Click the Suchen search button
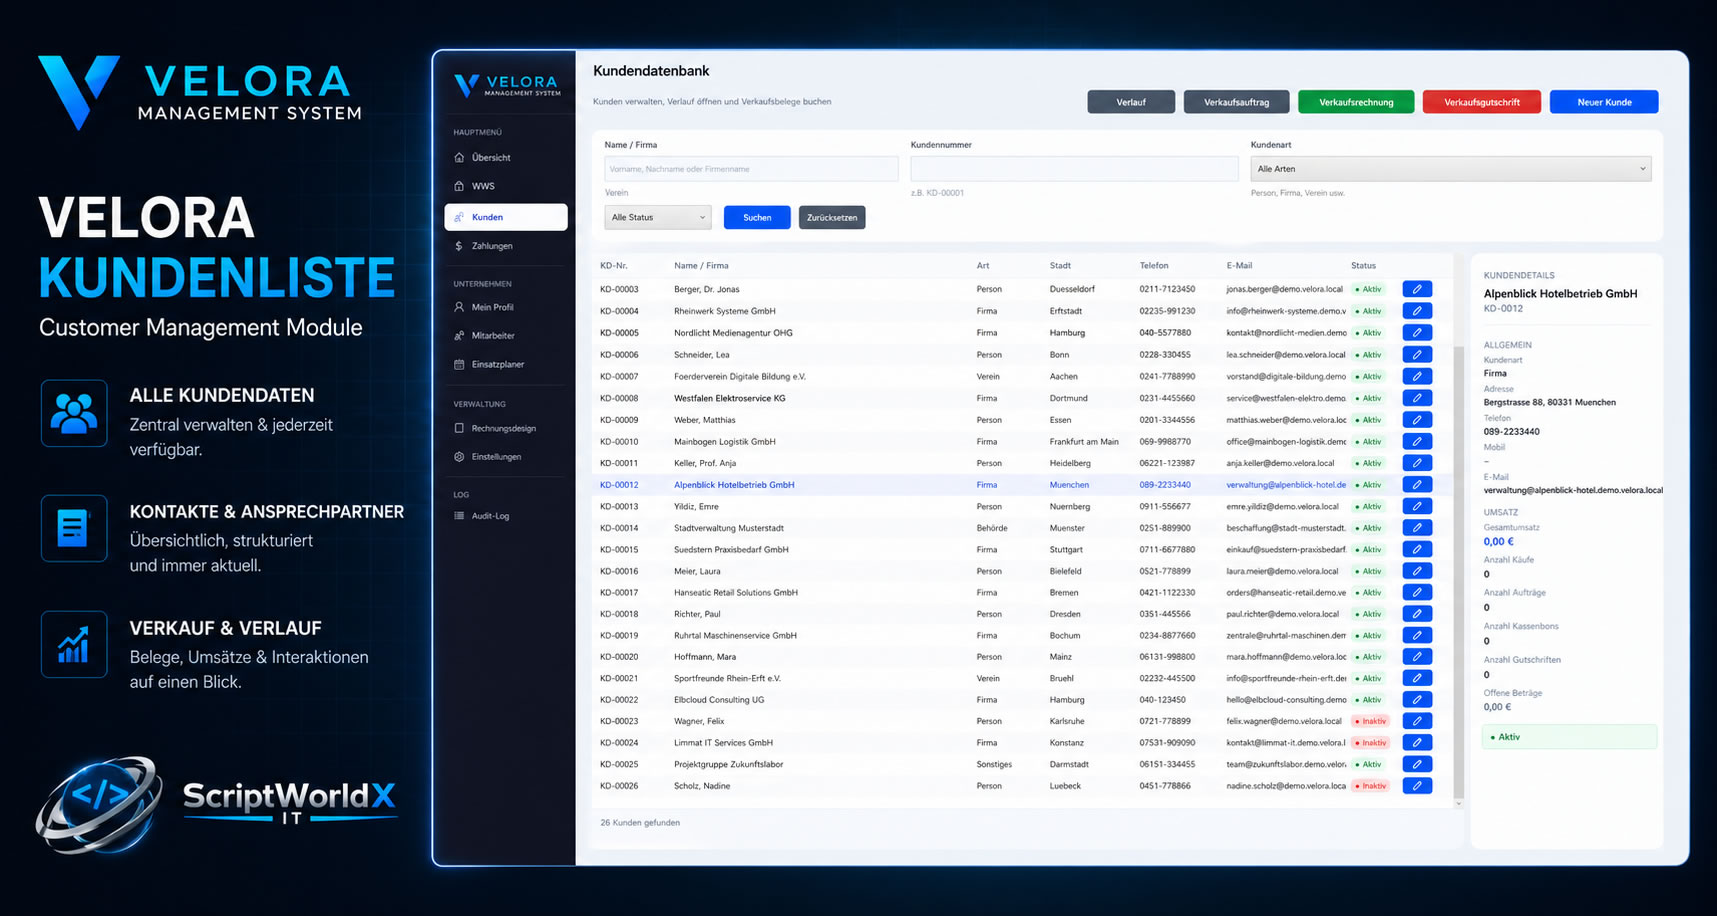1717x916 pixels. point(757,217)
